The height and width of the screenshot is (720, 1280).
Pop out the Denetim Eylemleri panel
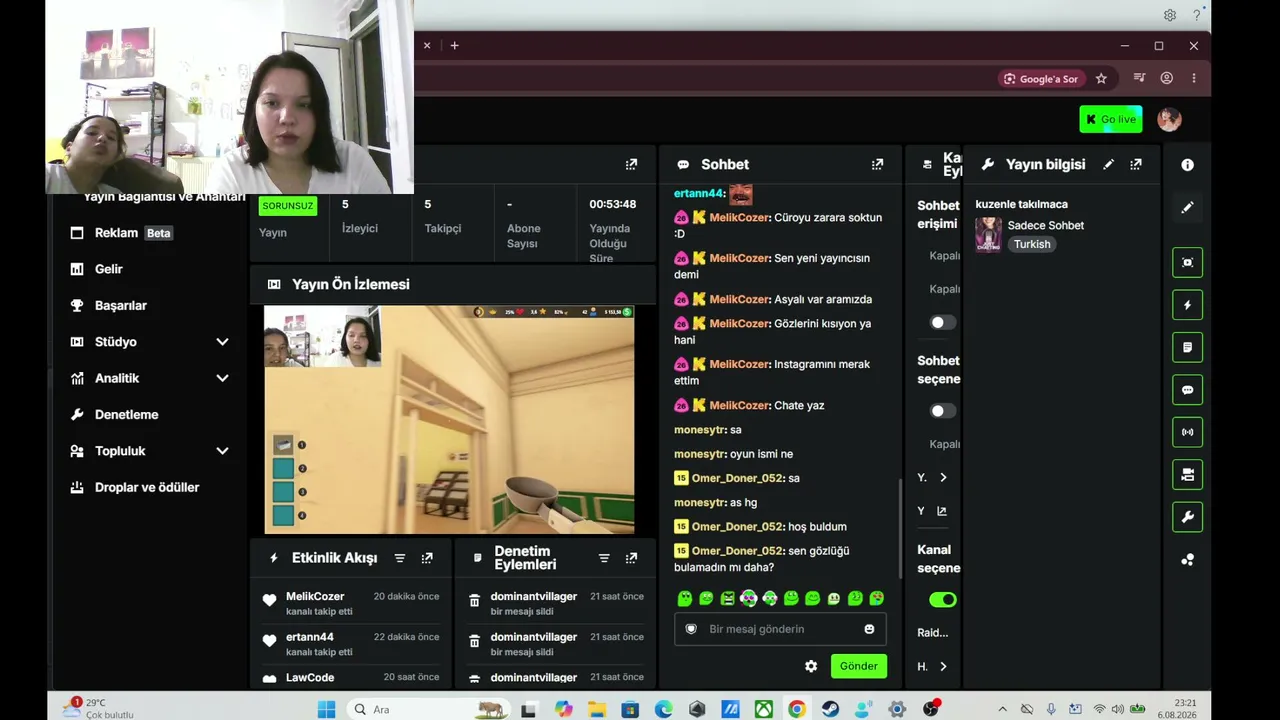[x=631, y=558]
